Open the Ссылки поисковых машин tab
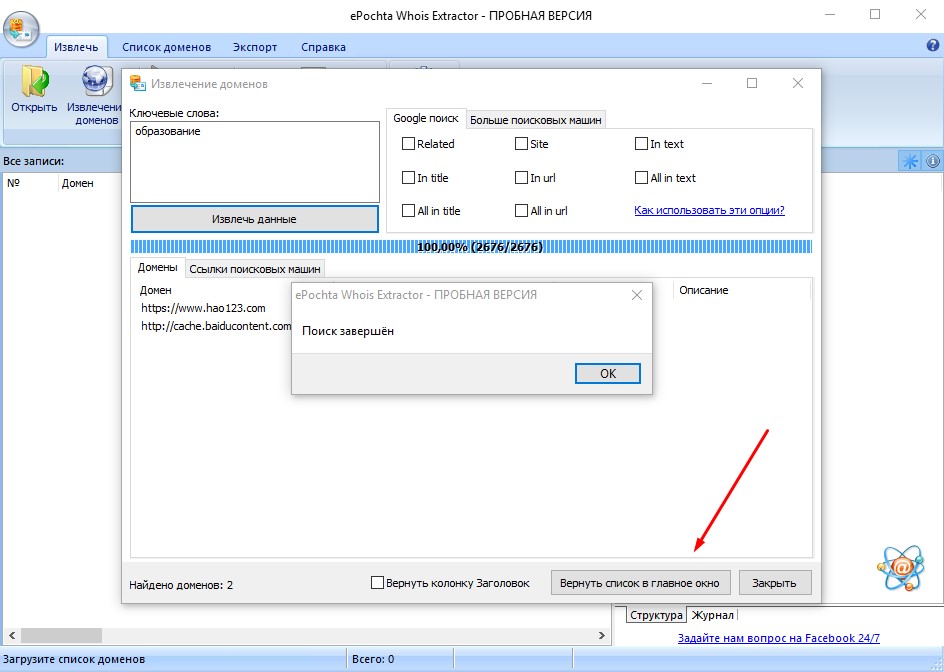 pyautogui.click(x=255, y=269)
